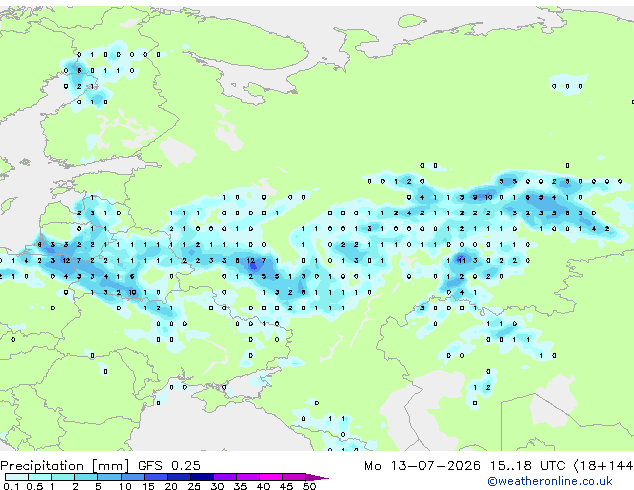The width and height of the screenshot is (634, 490).
Task: Click the '50' legend scale label
Action: click(309, 486)
